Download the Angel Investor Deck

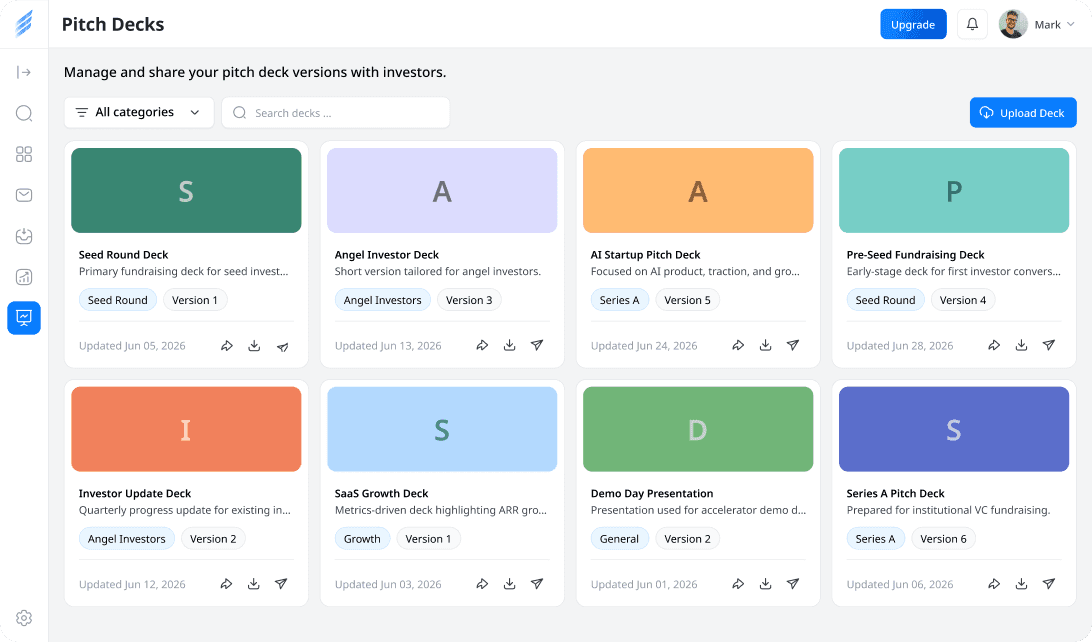click(510, 345)
